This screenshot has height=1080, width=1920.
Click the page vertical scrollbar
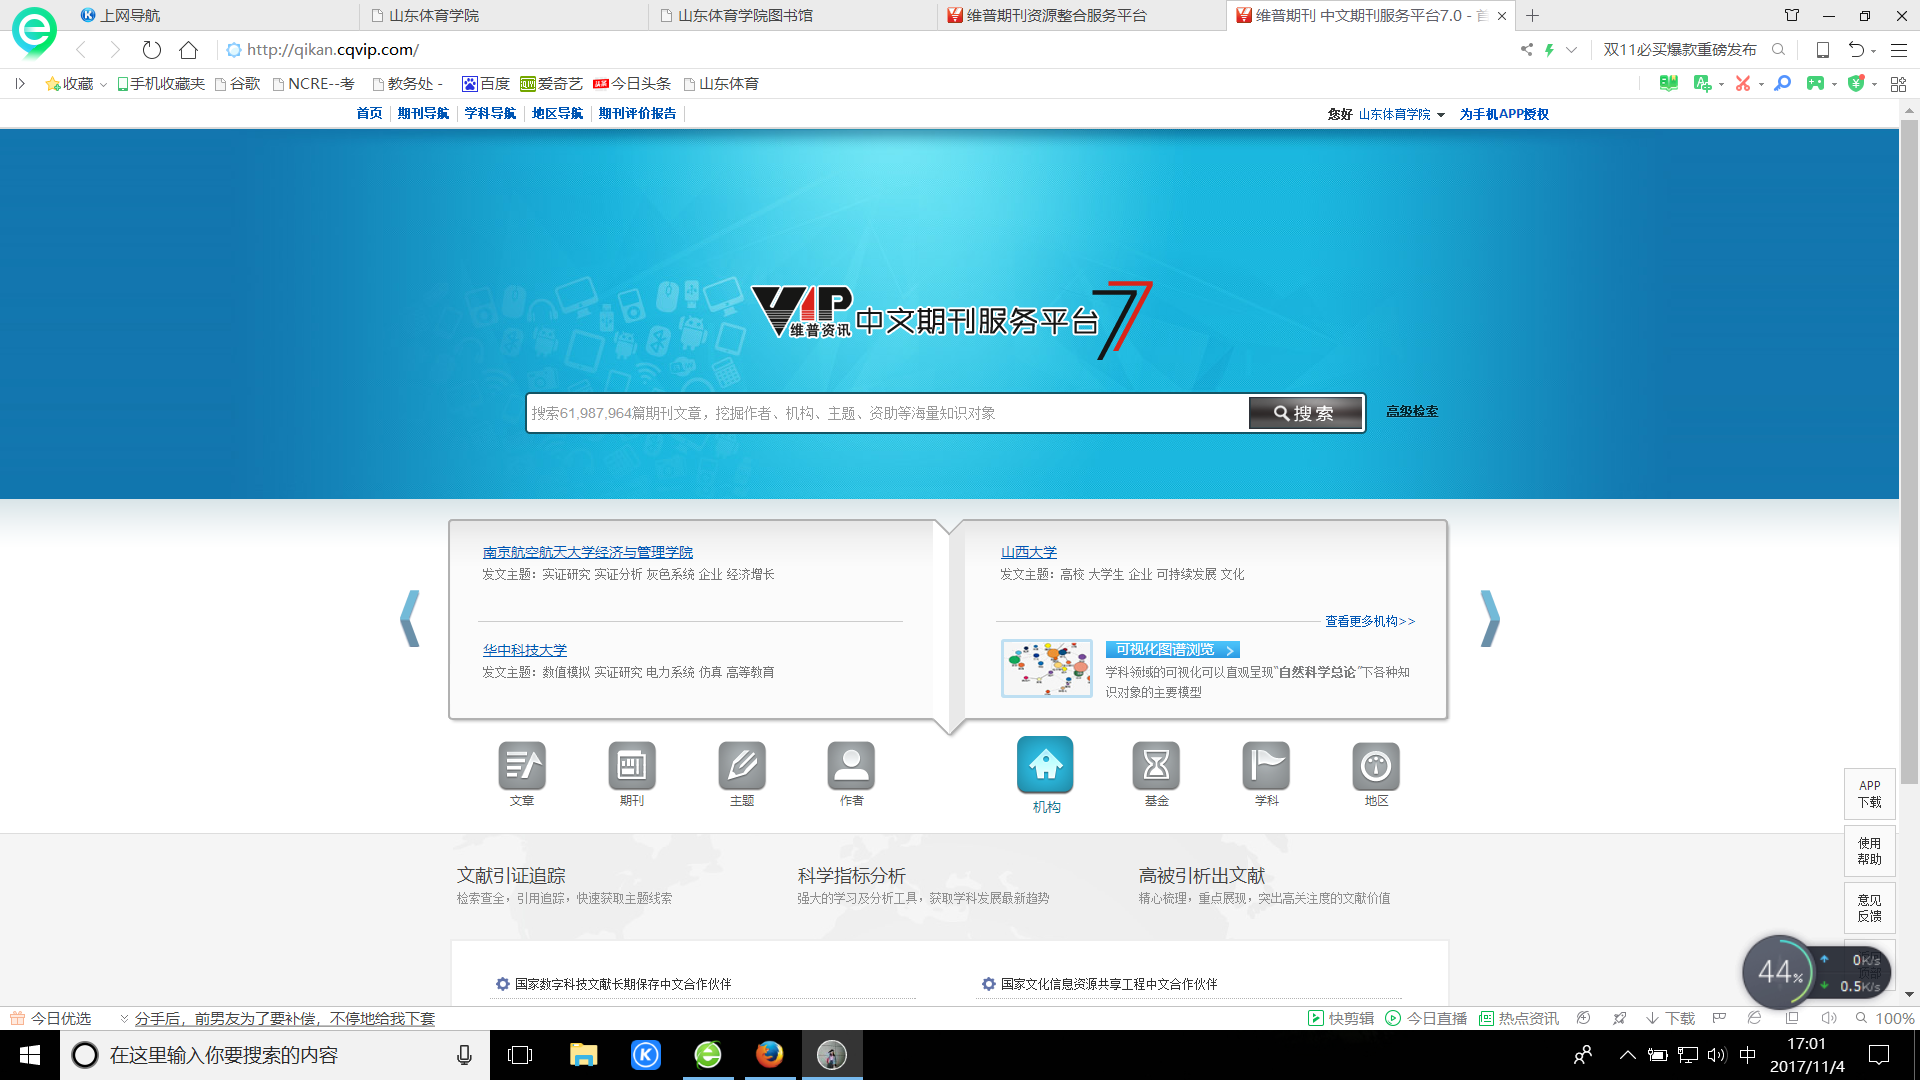pyautogui.click(x=1909, y=450)
